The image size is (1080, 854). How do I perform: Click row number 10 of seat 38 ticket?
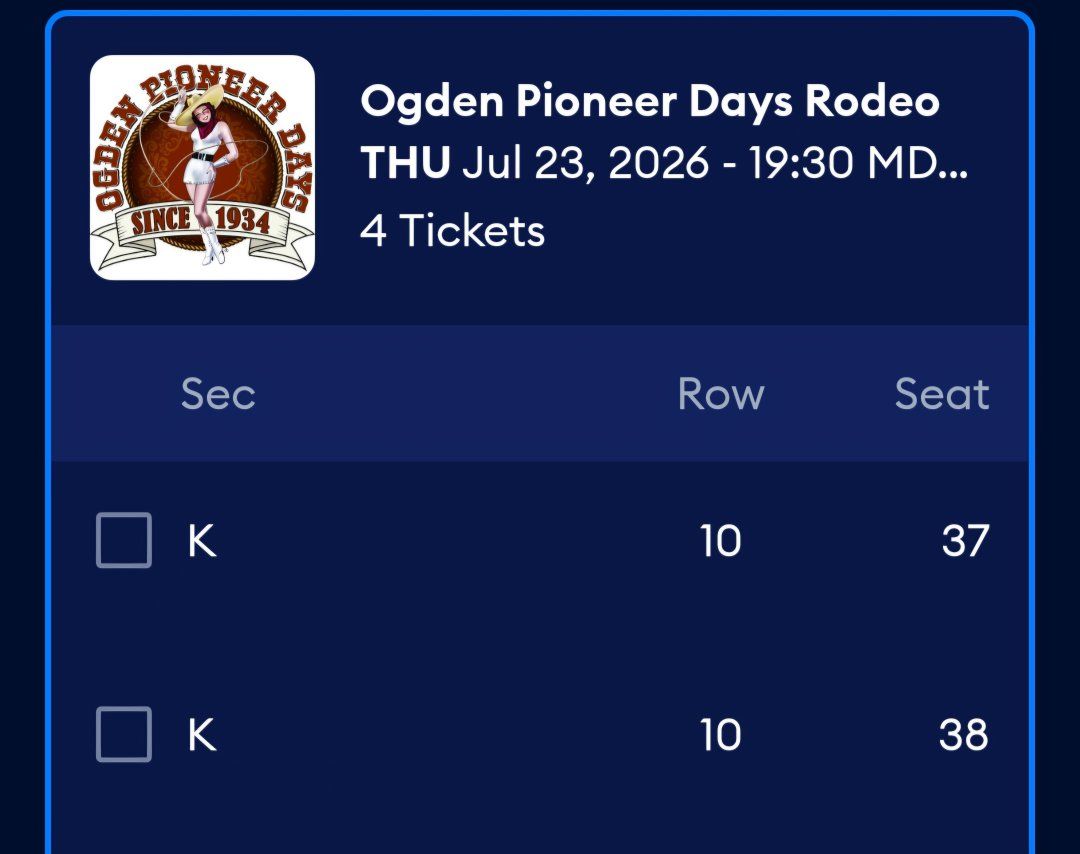pos(720,735)
